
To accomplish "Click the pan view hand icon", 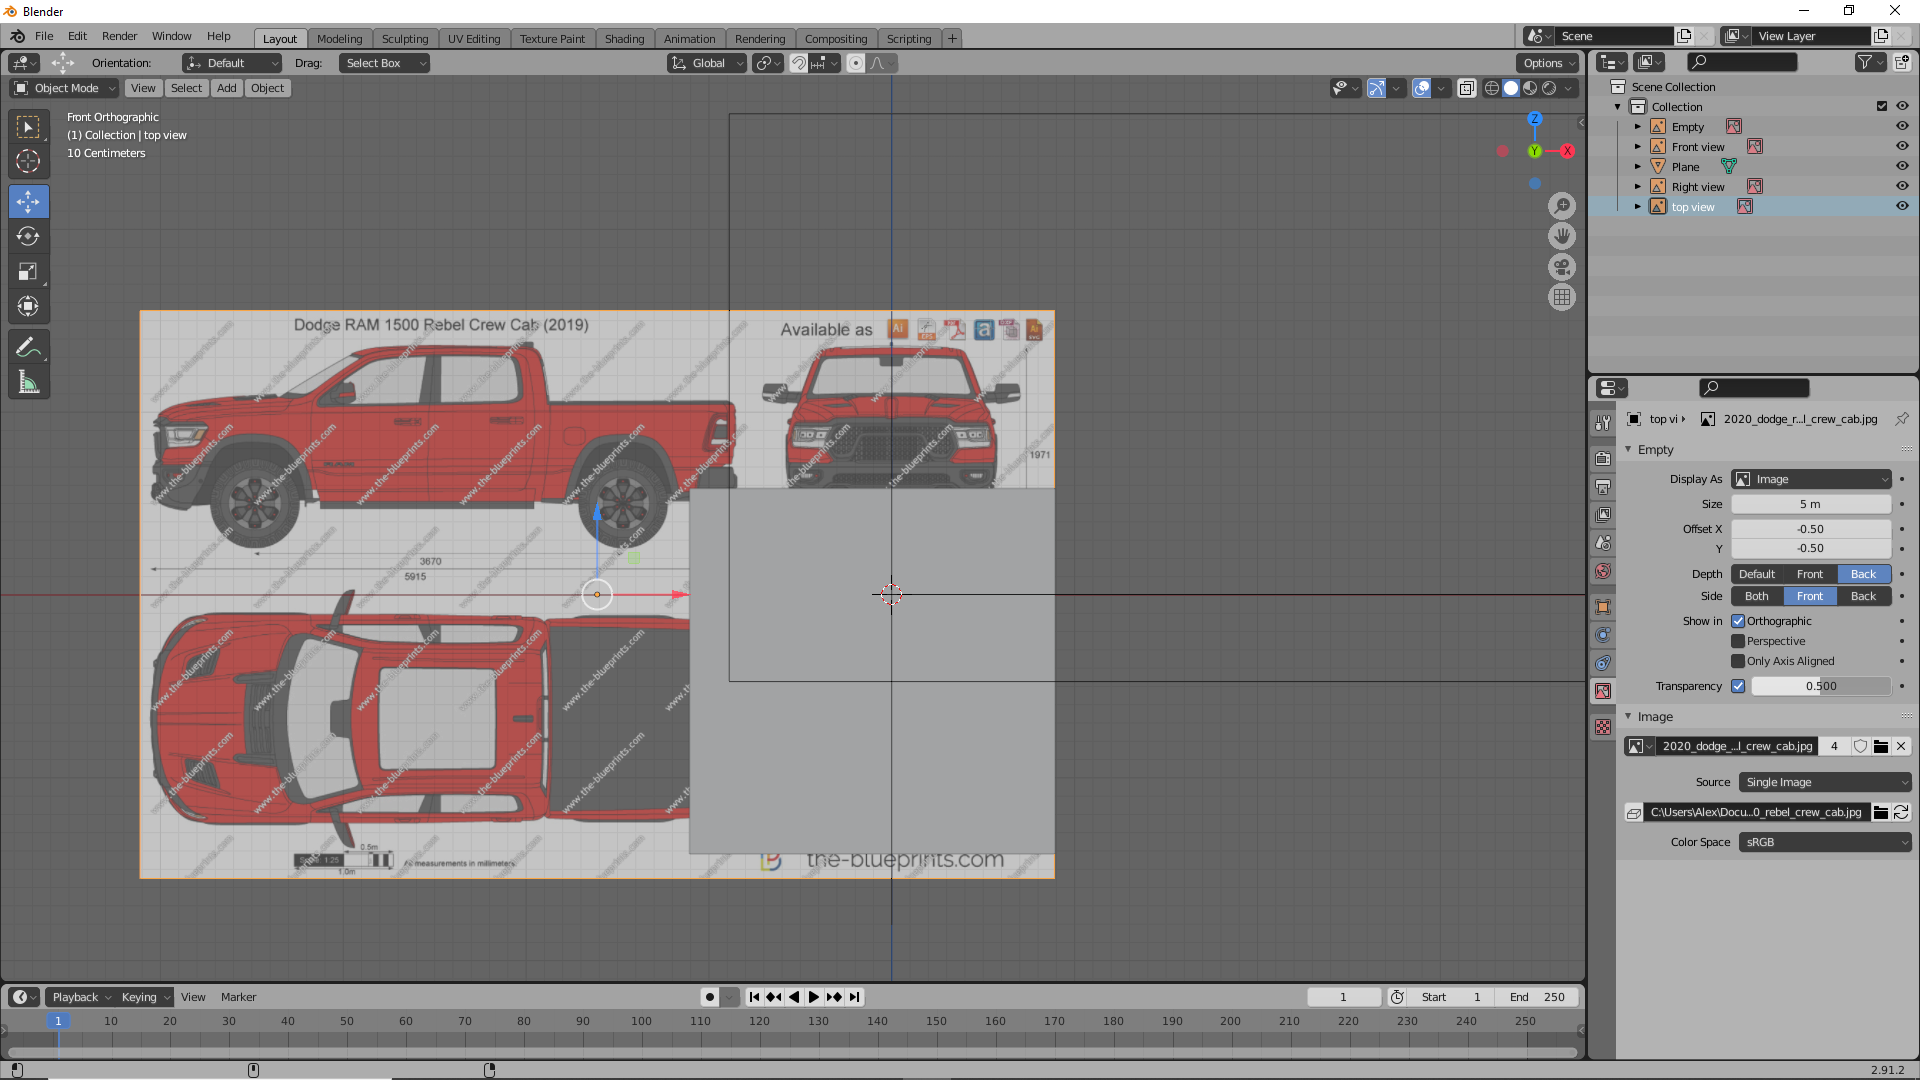I will (1562, 236).
